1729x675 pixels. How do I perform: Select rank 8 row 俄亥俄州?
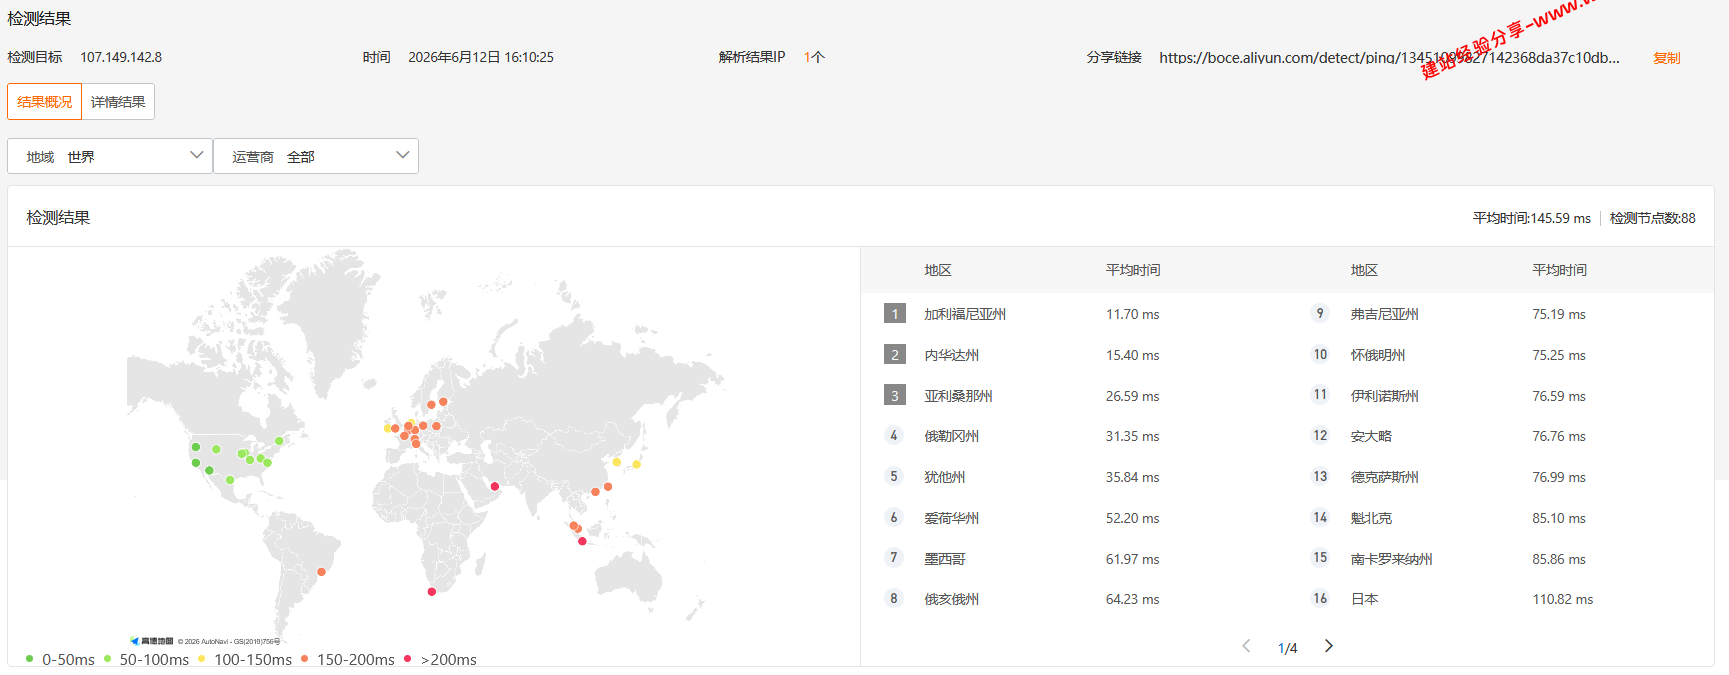1074,599
